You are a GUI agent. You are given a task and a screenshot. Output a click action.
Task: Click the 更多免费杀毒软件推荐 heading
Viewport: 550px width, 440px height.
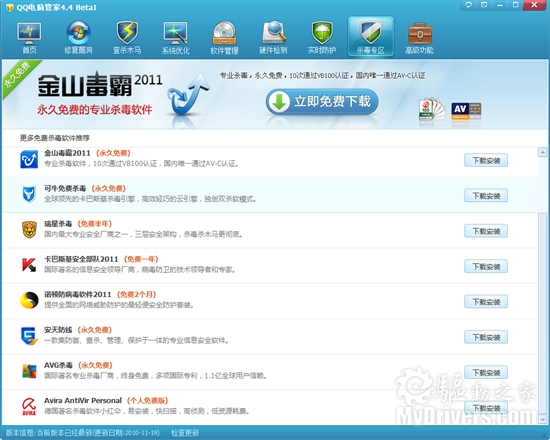(x=55, y=138)
